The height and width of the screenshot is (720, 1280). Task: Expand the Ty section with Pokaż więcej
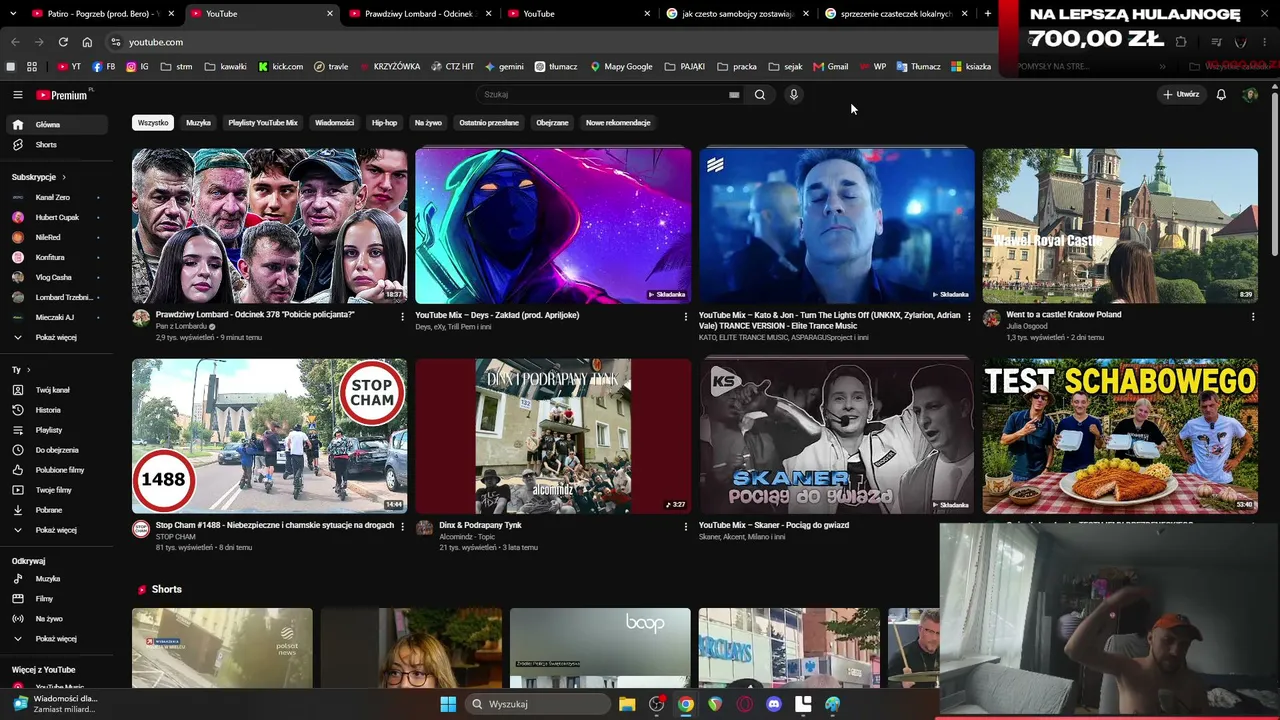pos(56,530)
